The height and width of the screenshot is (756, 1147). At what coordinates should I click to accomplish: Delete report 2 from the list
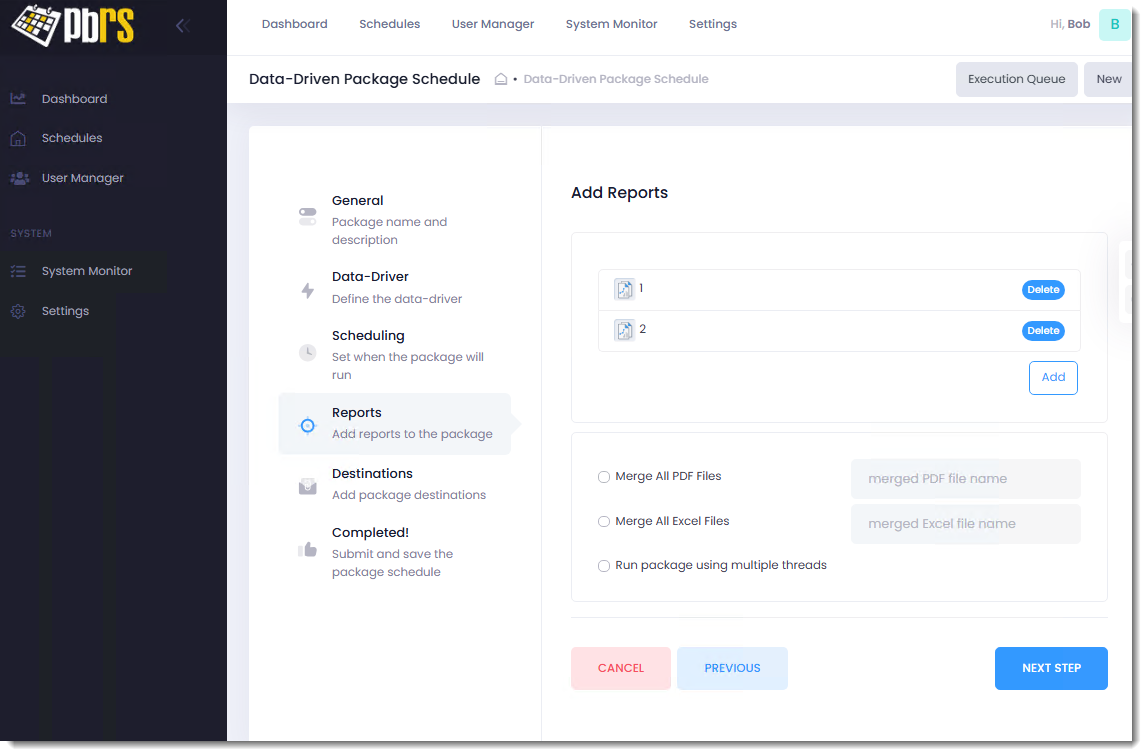click(1043, 331)
